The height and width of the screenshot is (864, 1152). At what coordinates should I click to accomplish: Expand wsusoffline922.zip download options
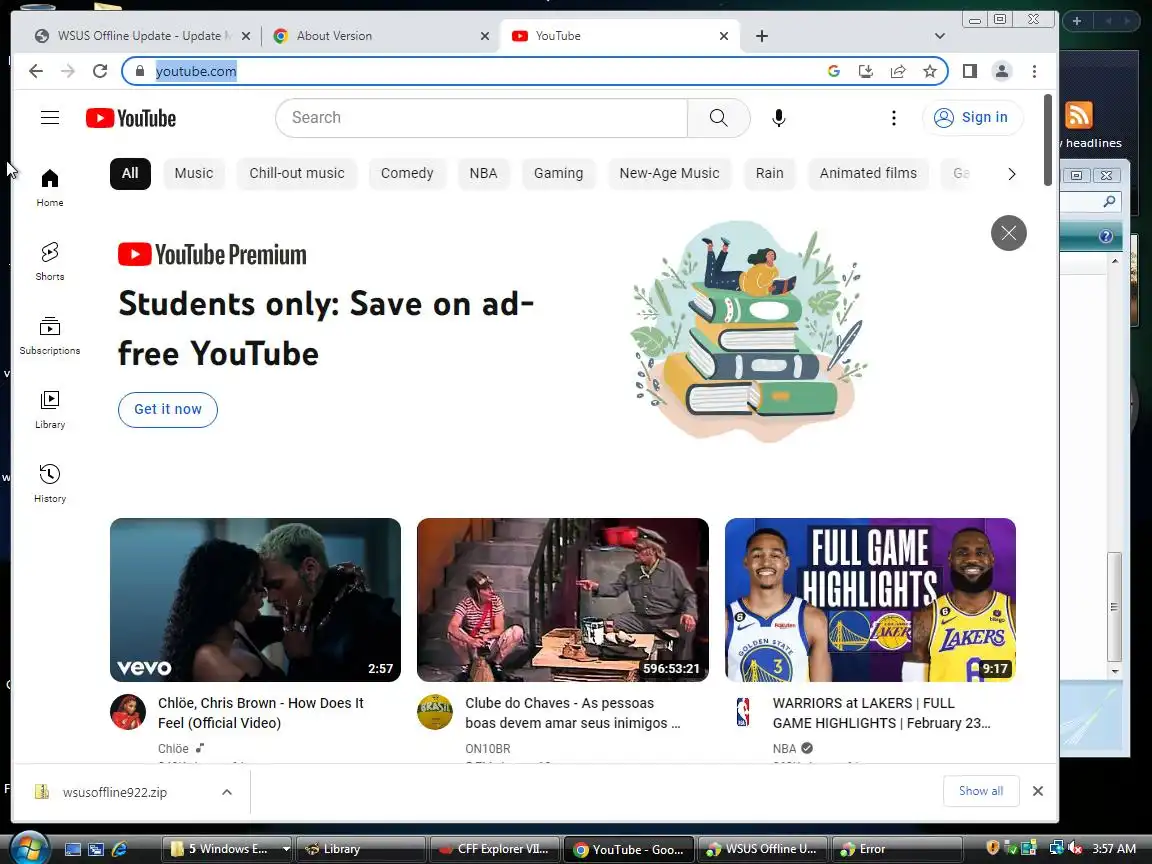point(227,792)
